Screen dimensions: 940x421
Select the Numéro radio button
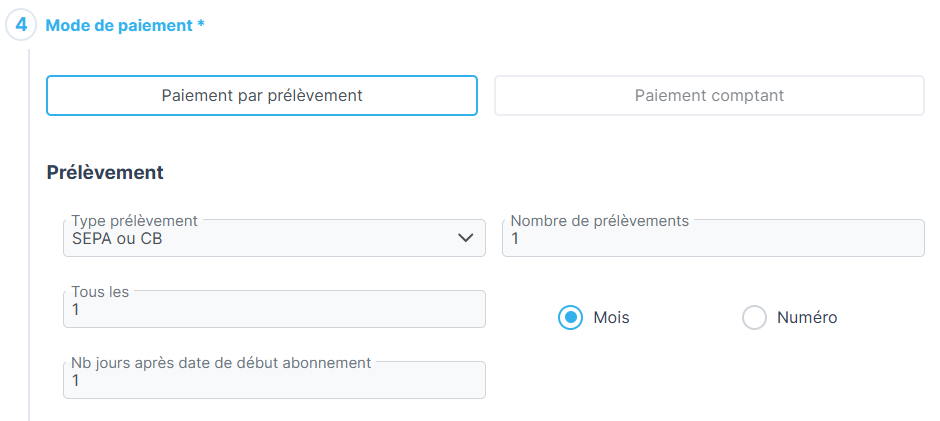click(754, 318)
